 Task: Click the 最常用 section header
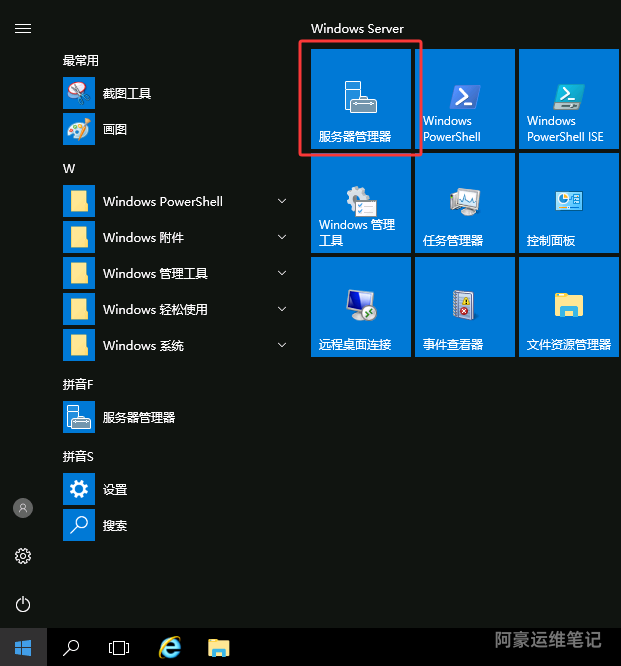(x=81, y=61)
